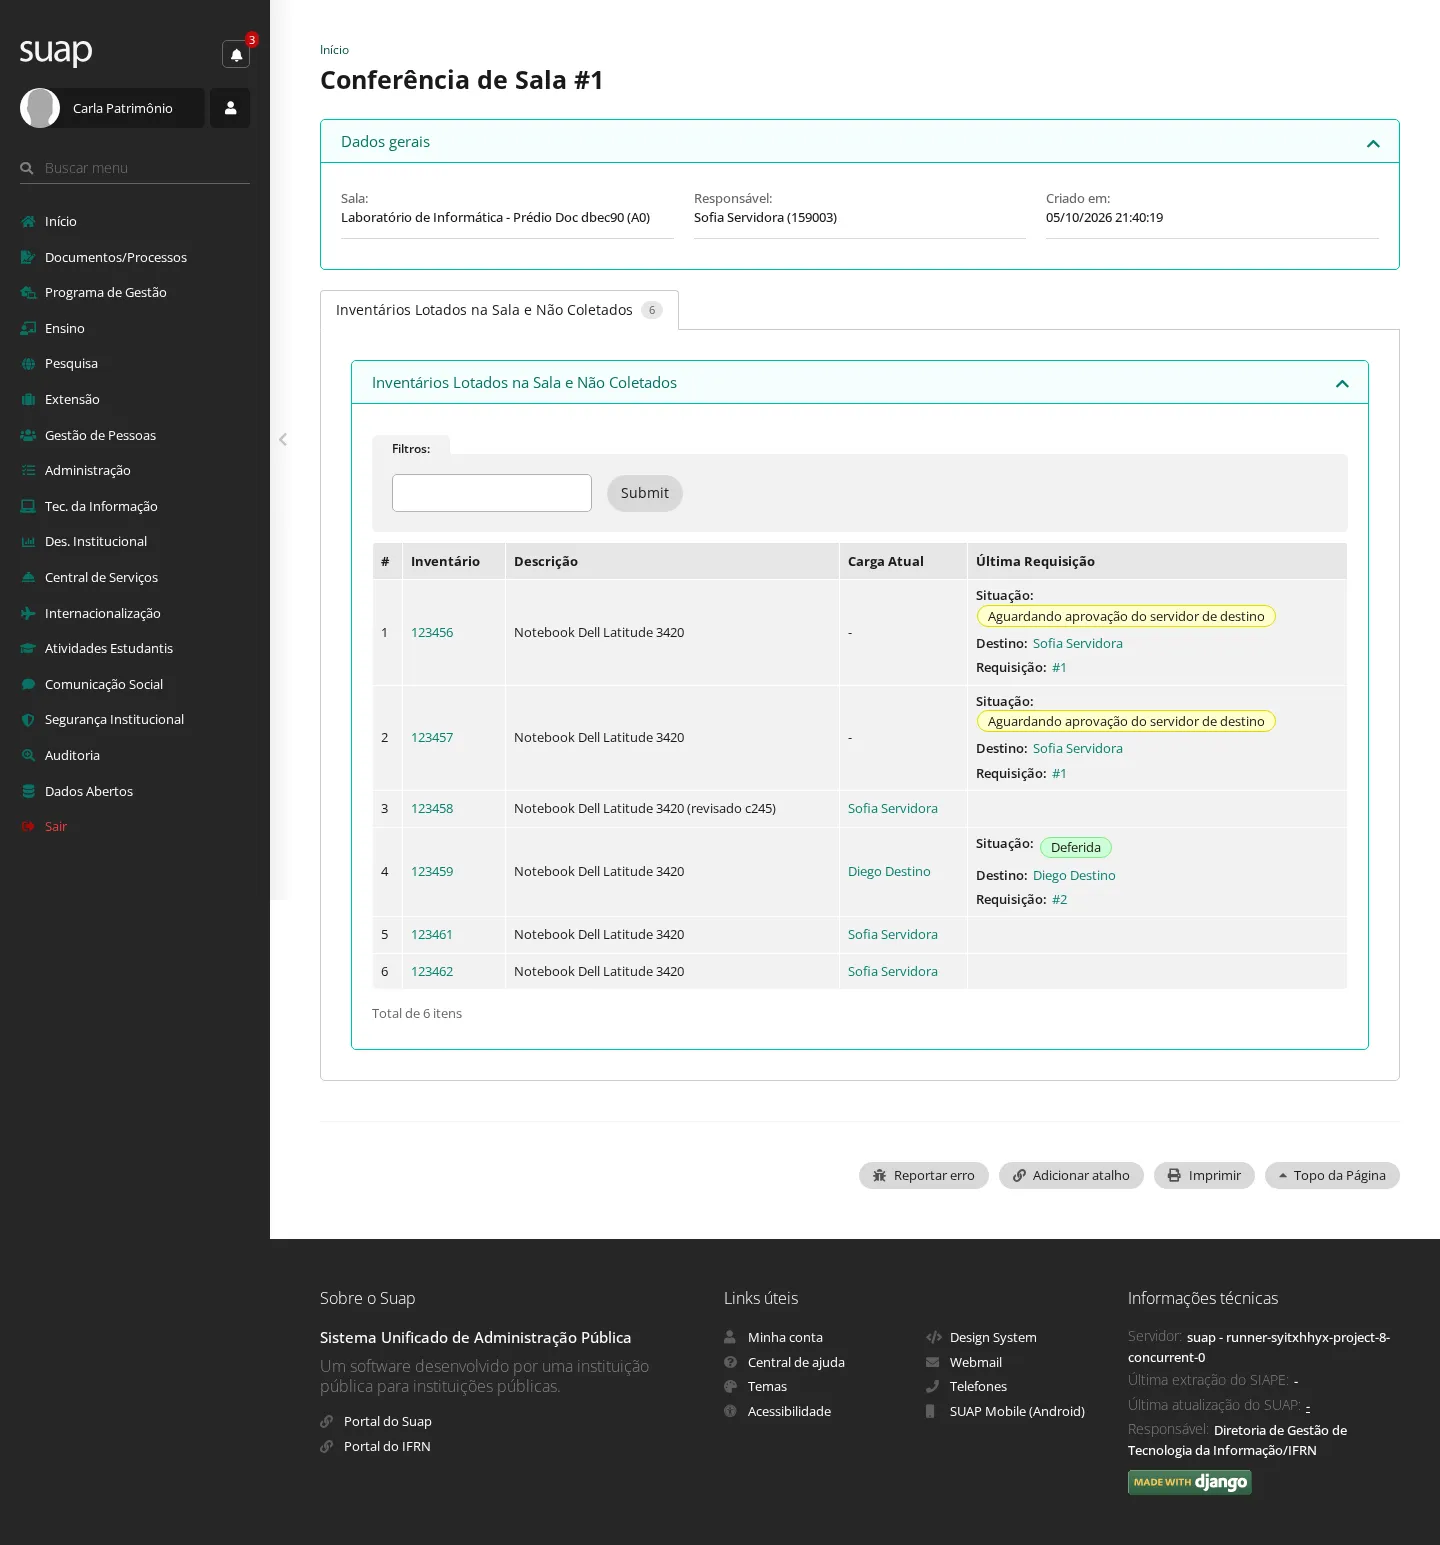Click the Made with Django badge
The image size is (1440, 1545).
(x=1190, y=1482)
